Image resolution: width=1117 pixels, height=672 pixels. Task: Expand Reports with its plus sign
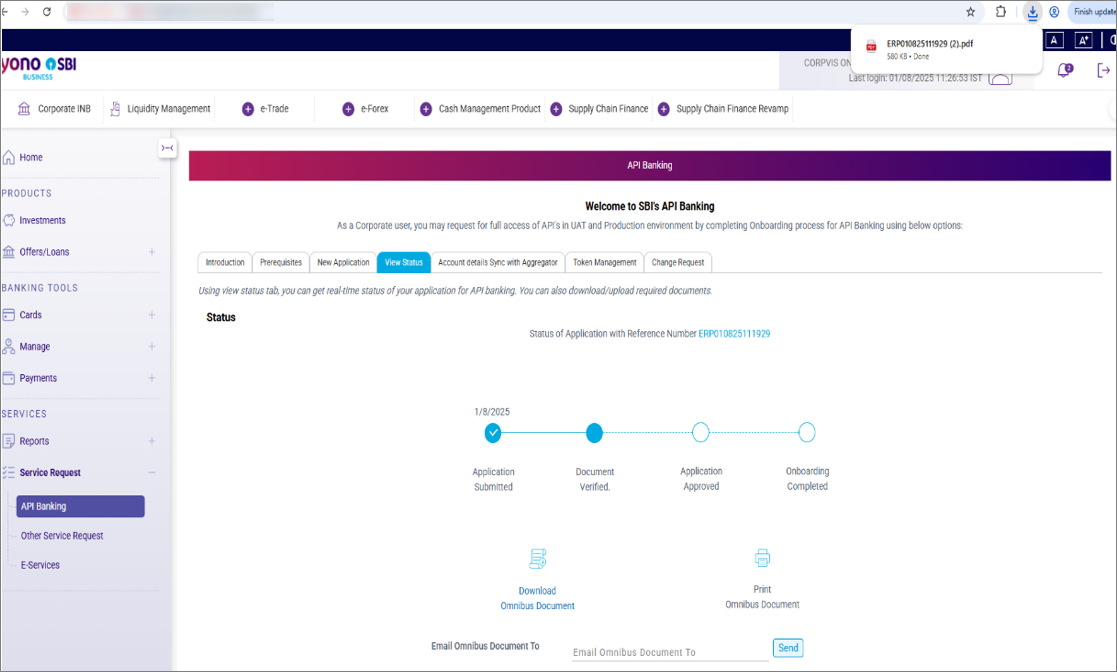point(152,441)
